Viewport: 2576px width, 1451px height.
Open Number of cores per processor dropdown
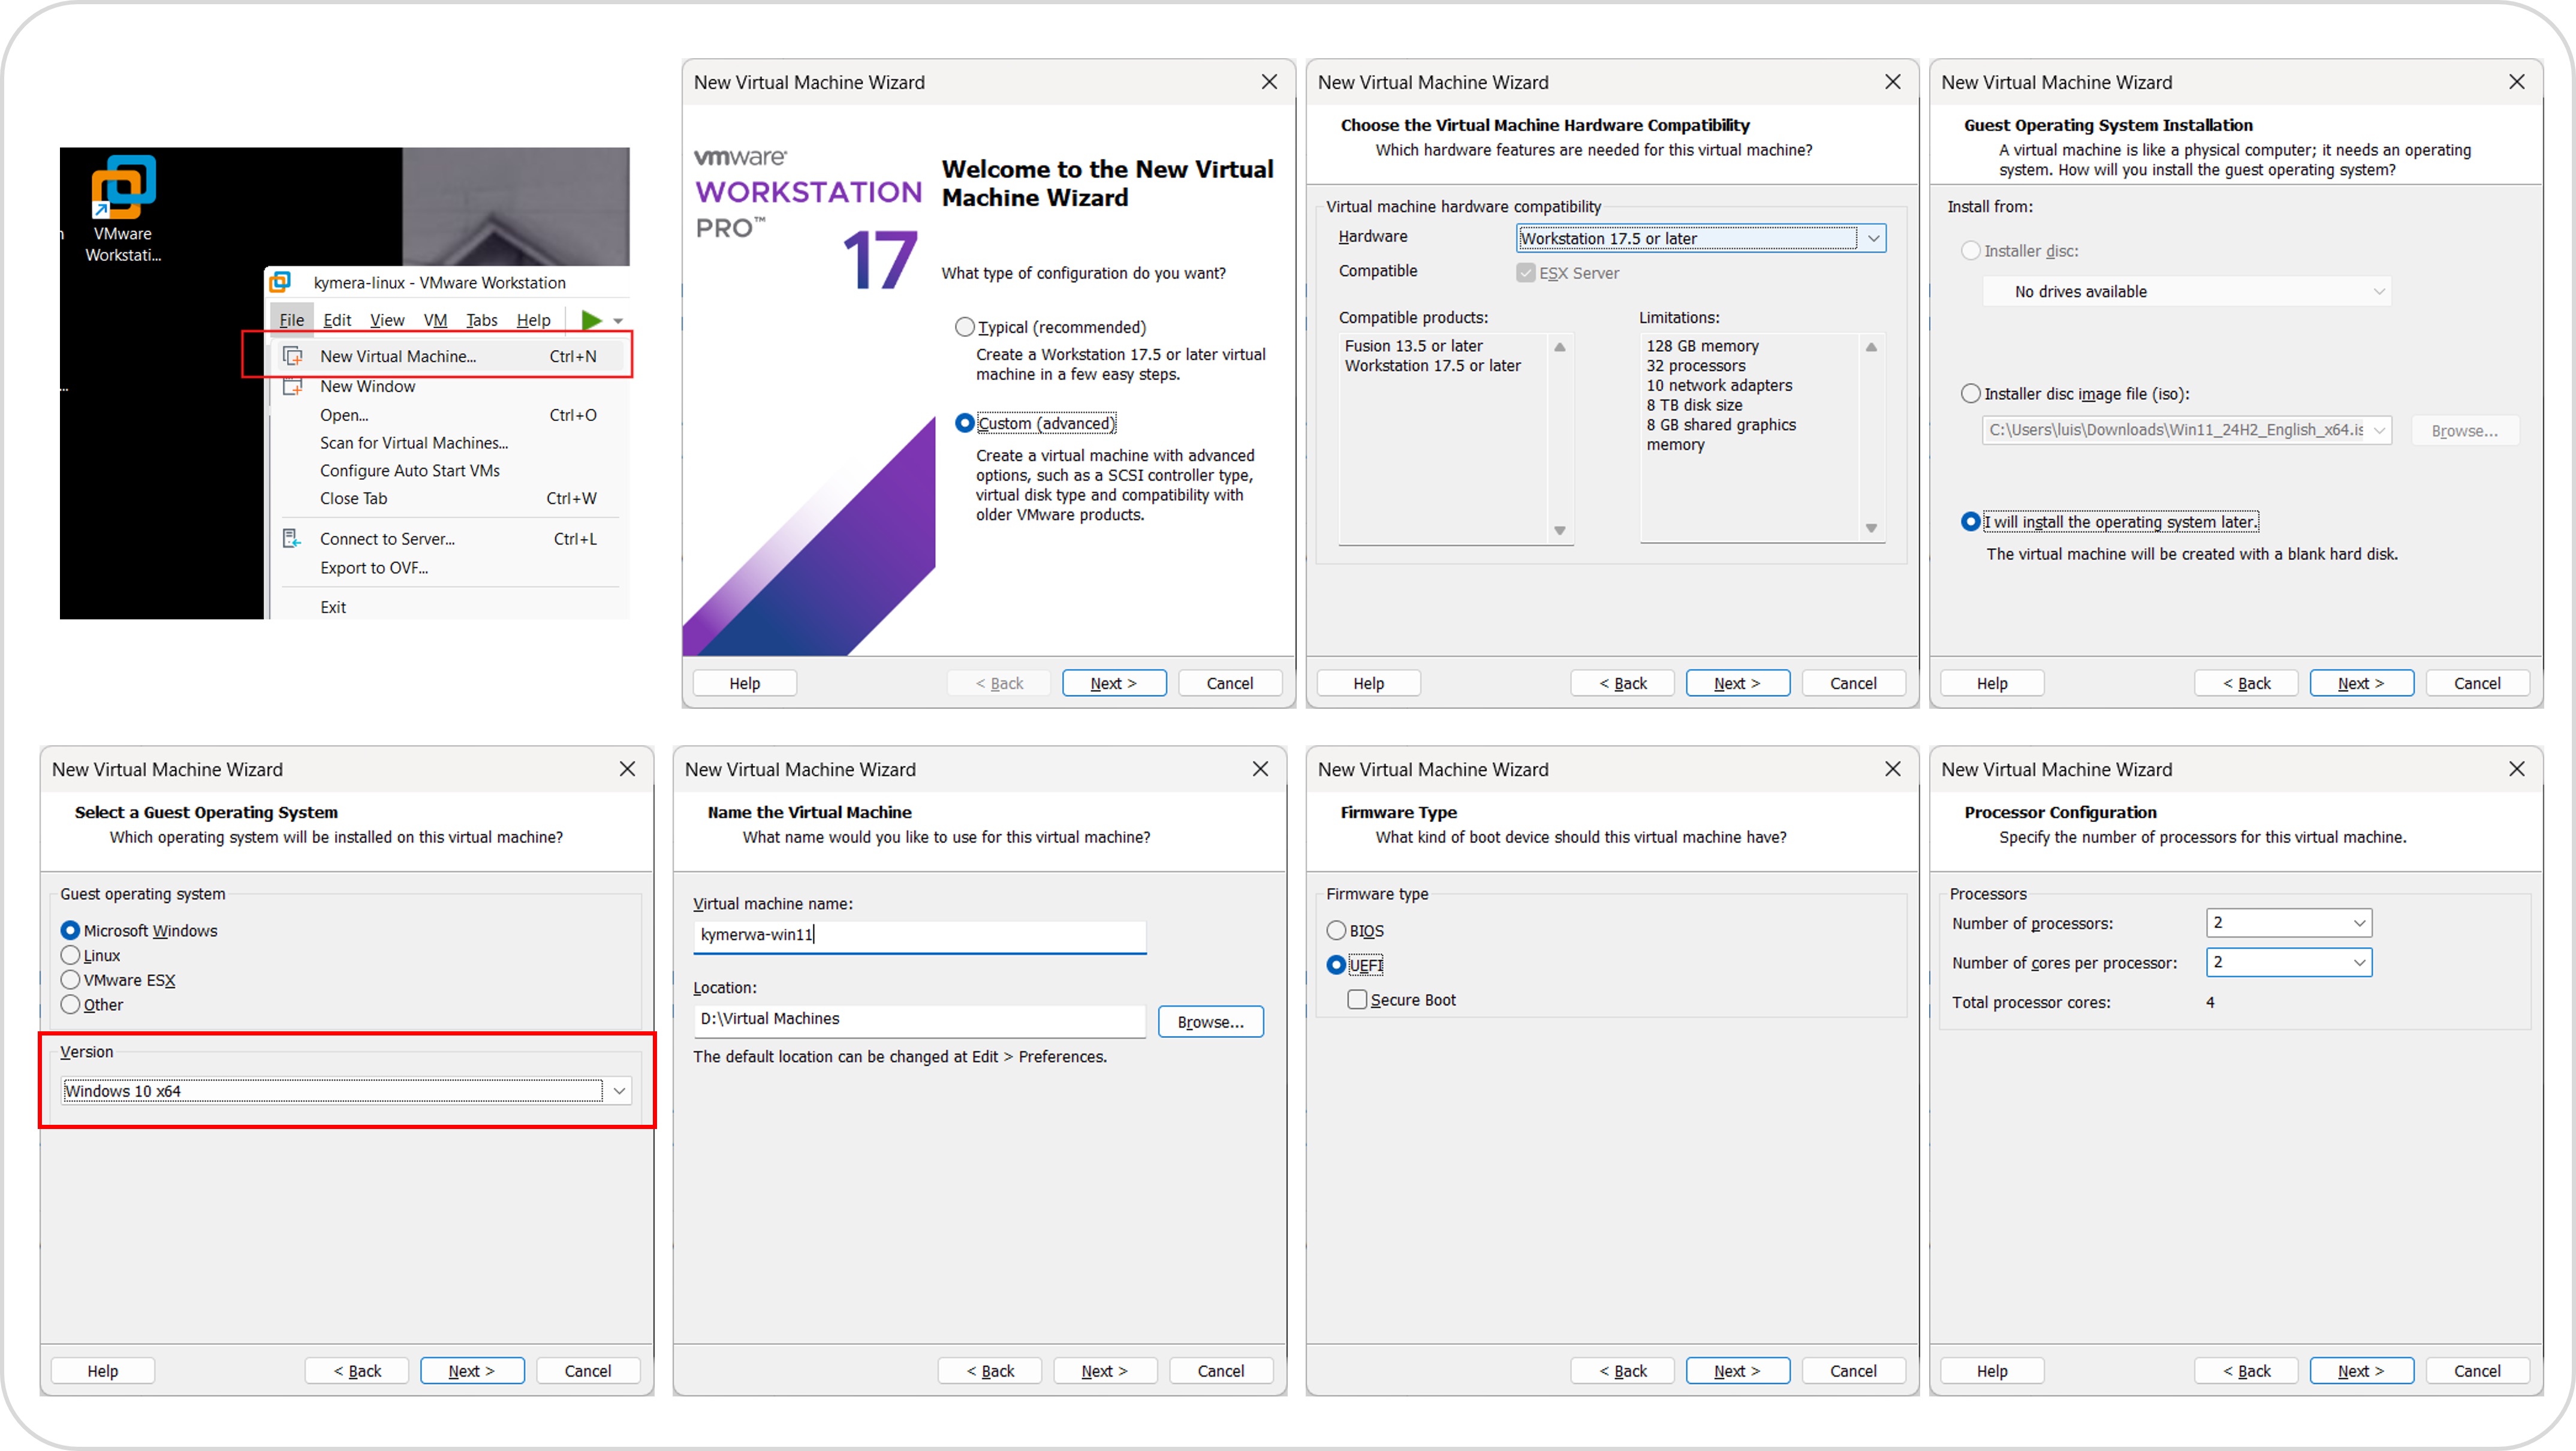(x=2289, y=963)
